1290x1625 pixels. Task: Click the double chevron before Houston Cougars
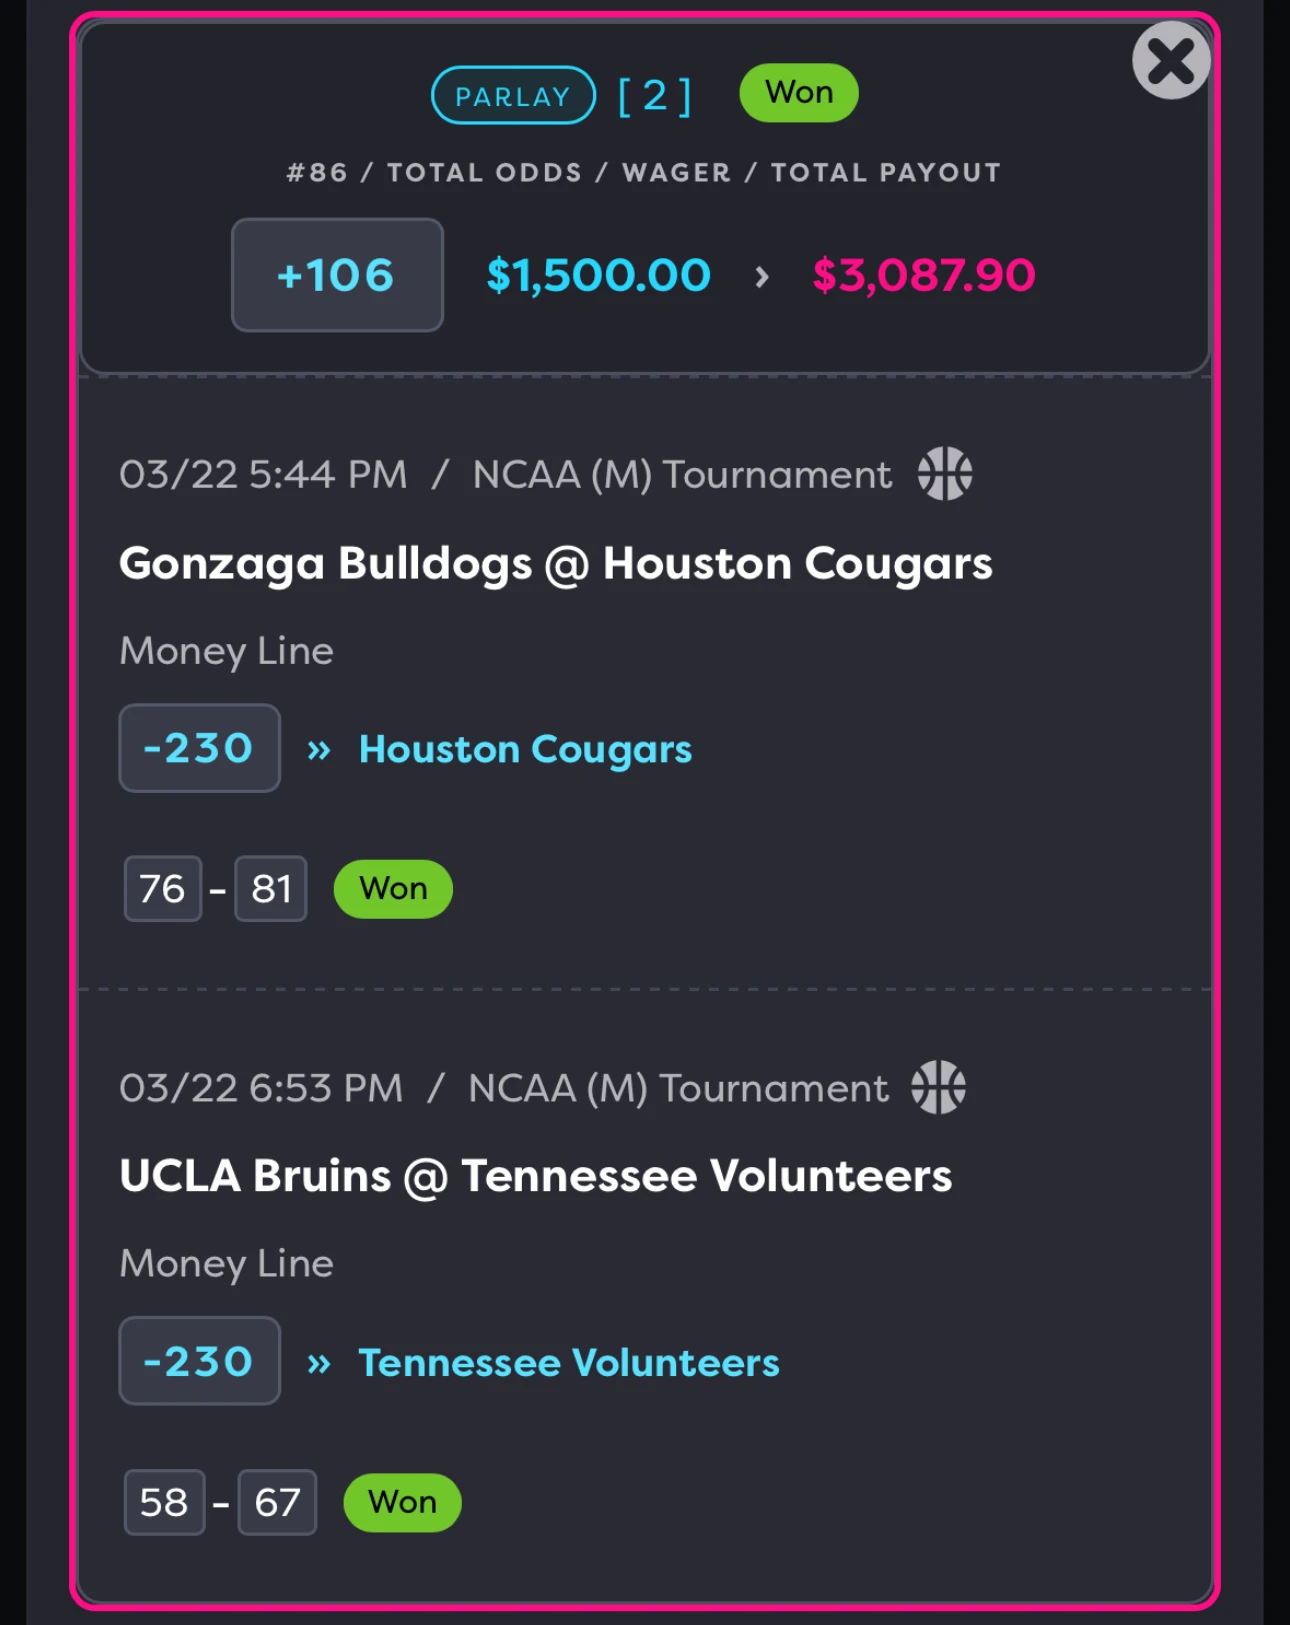(319, 750)
